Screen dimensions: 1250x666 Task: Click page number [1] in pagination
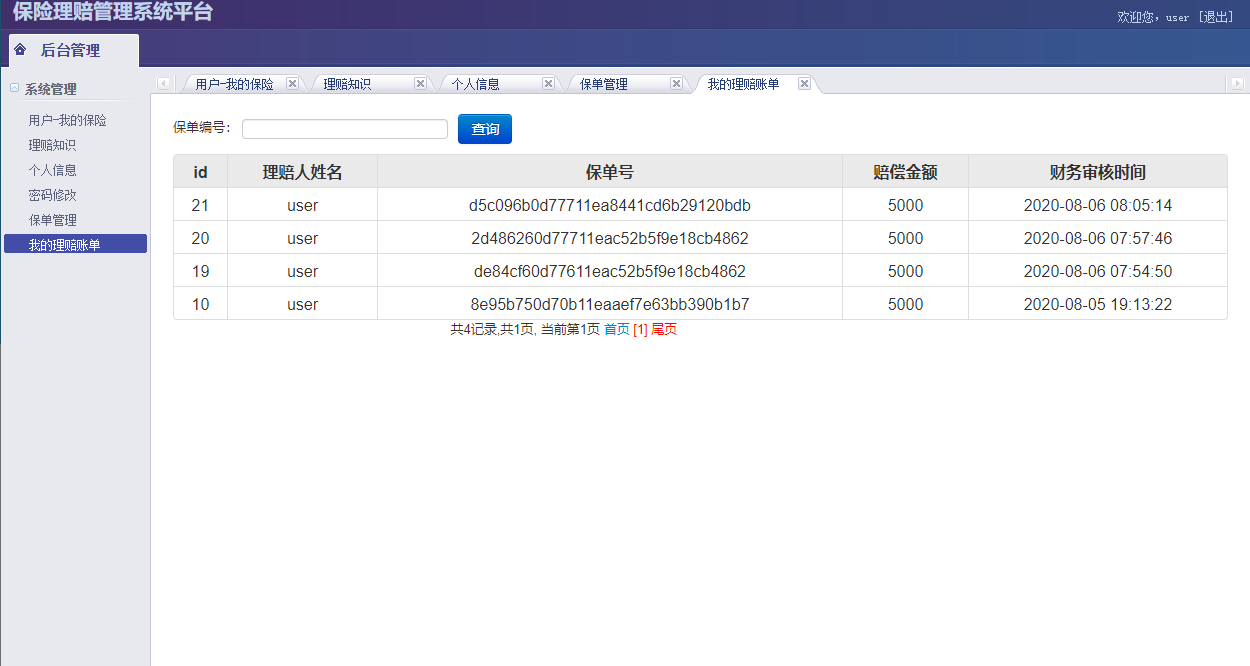[640, 329]
